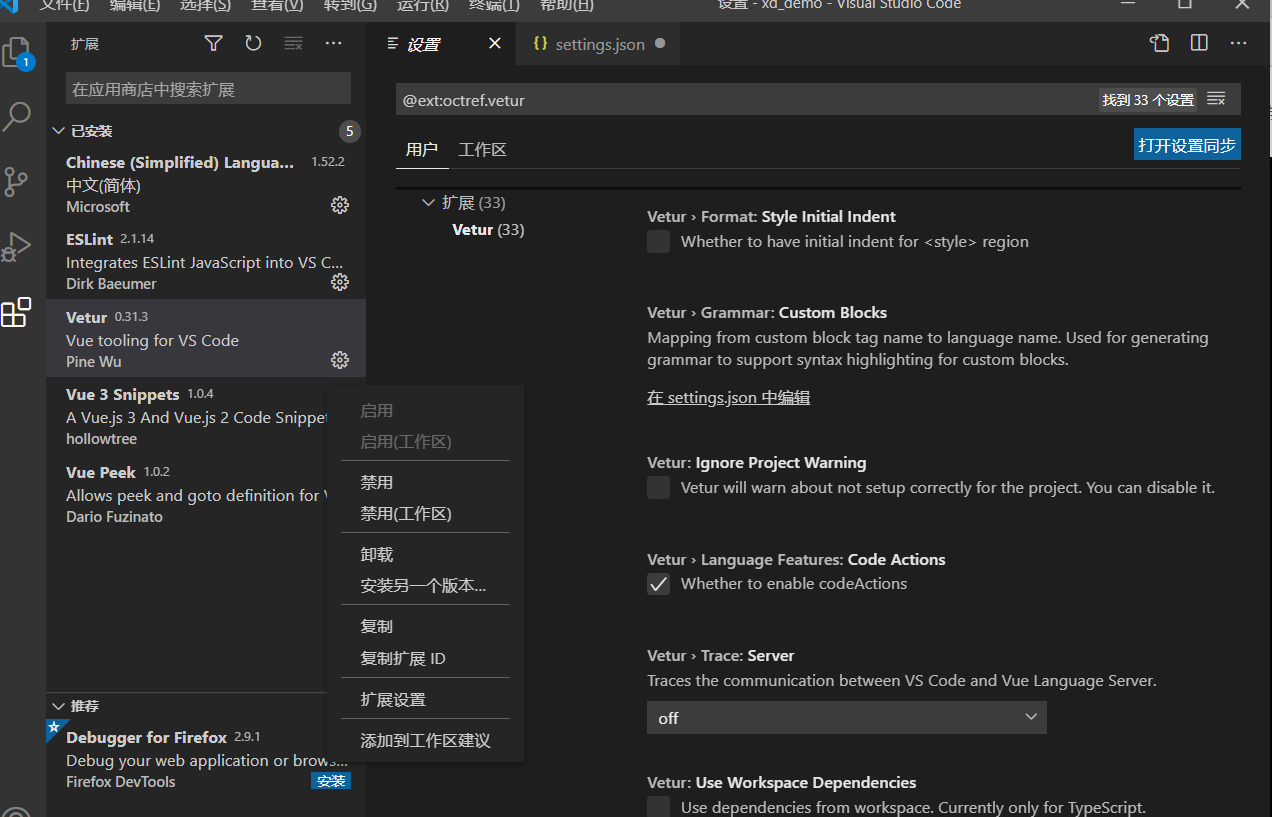
Task: Close the 设置 editor tab
Action: pyautogui.click(x=495, y=43)
